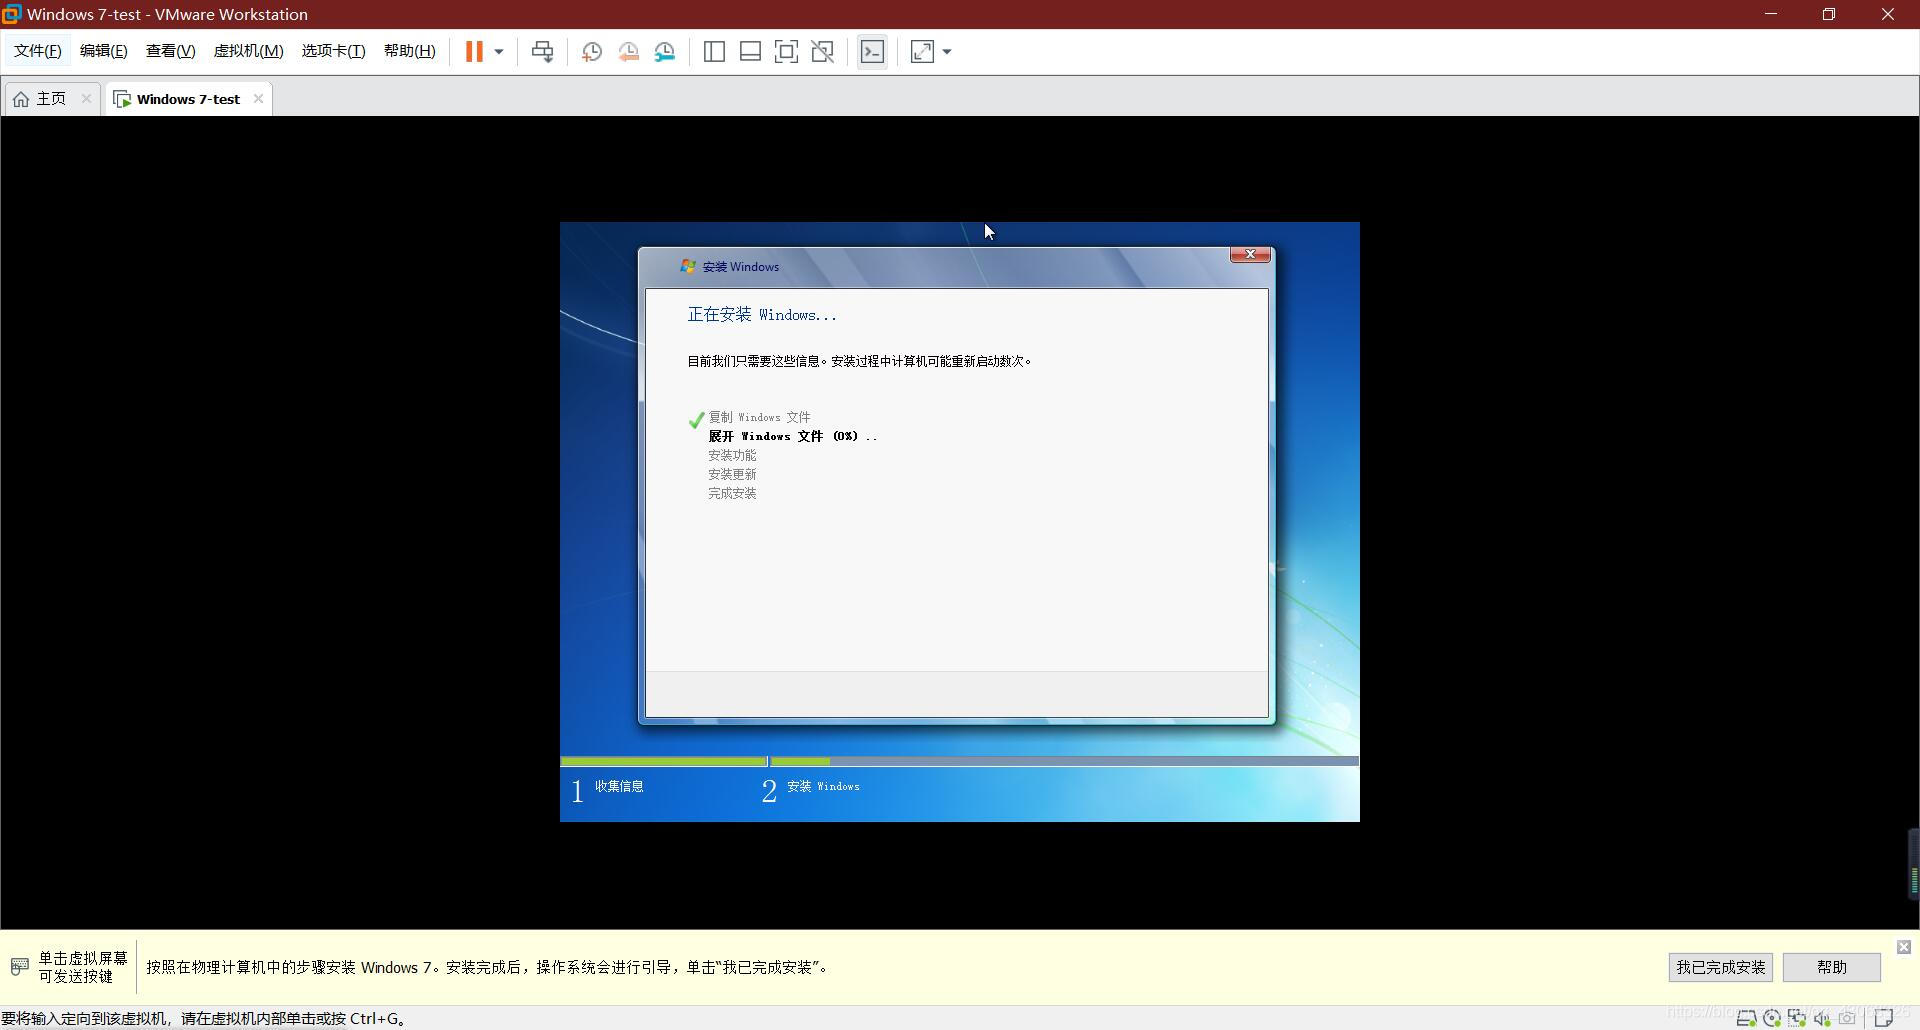This screenshot has width=1920, height=1030.
Task: Close the 主页 tab
Action: tap(86, 98)
